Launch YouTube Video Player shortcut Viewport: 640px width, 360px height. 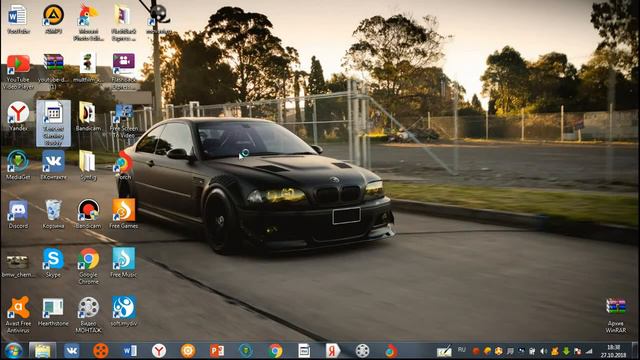pos(18,72)
